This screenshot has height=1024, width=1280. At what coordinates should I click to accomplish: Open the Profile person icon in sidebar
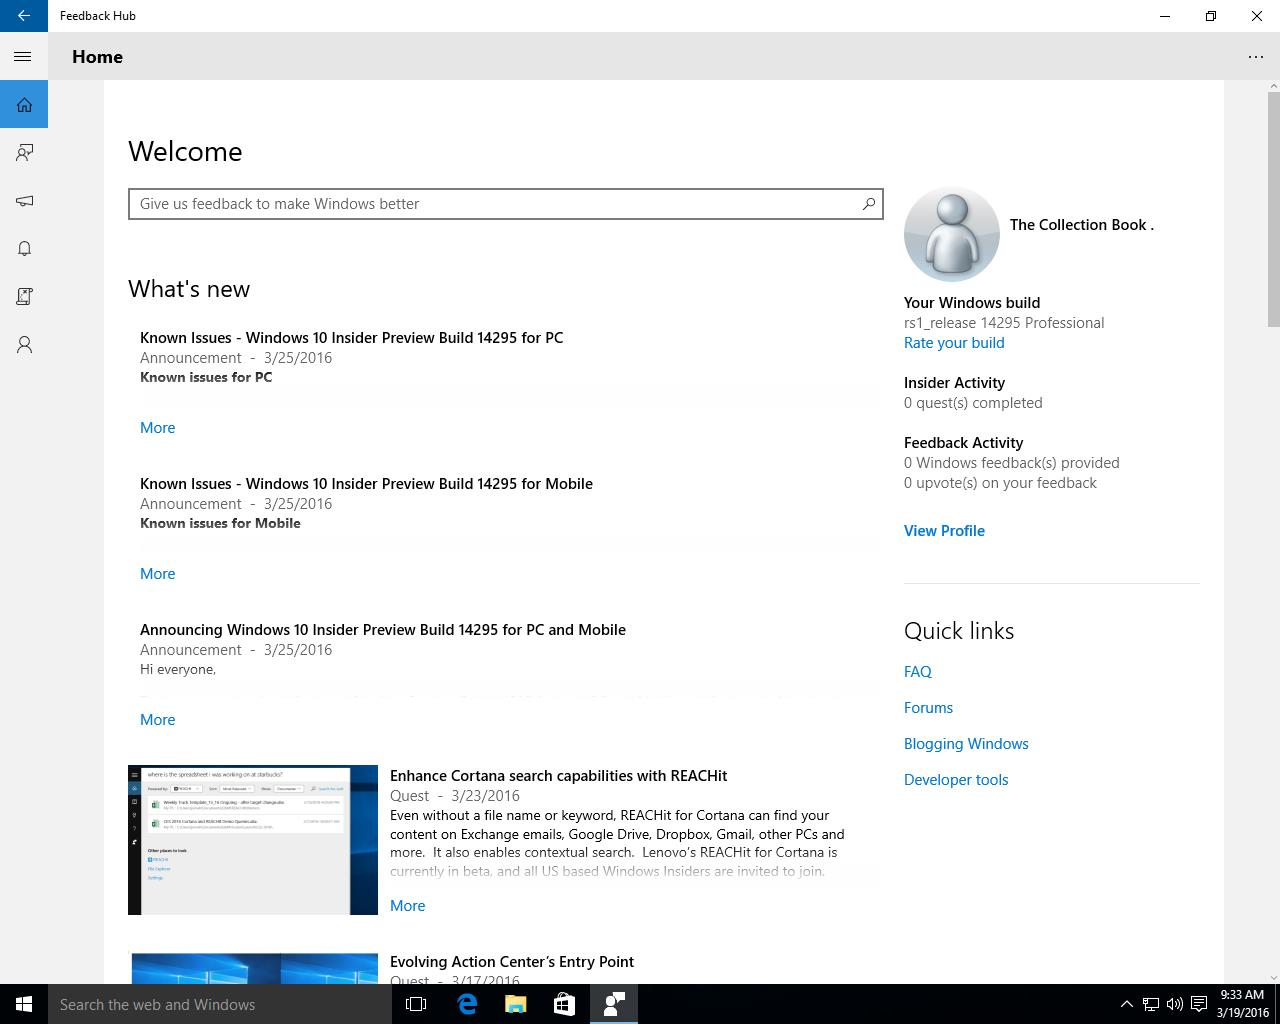24,345
